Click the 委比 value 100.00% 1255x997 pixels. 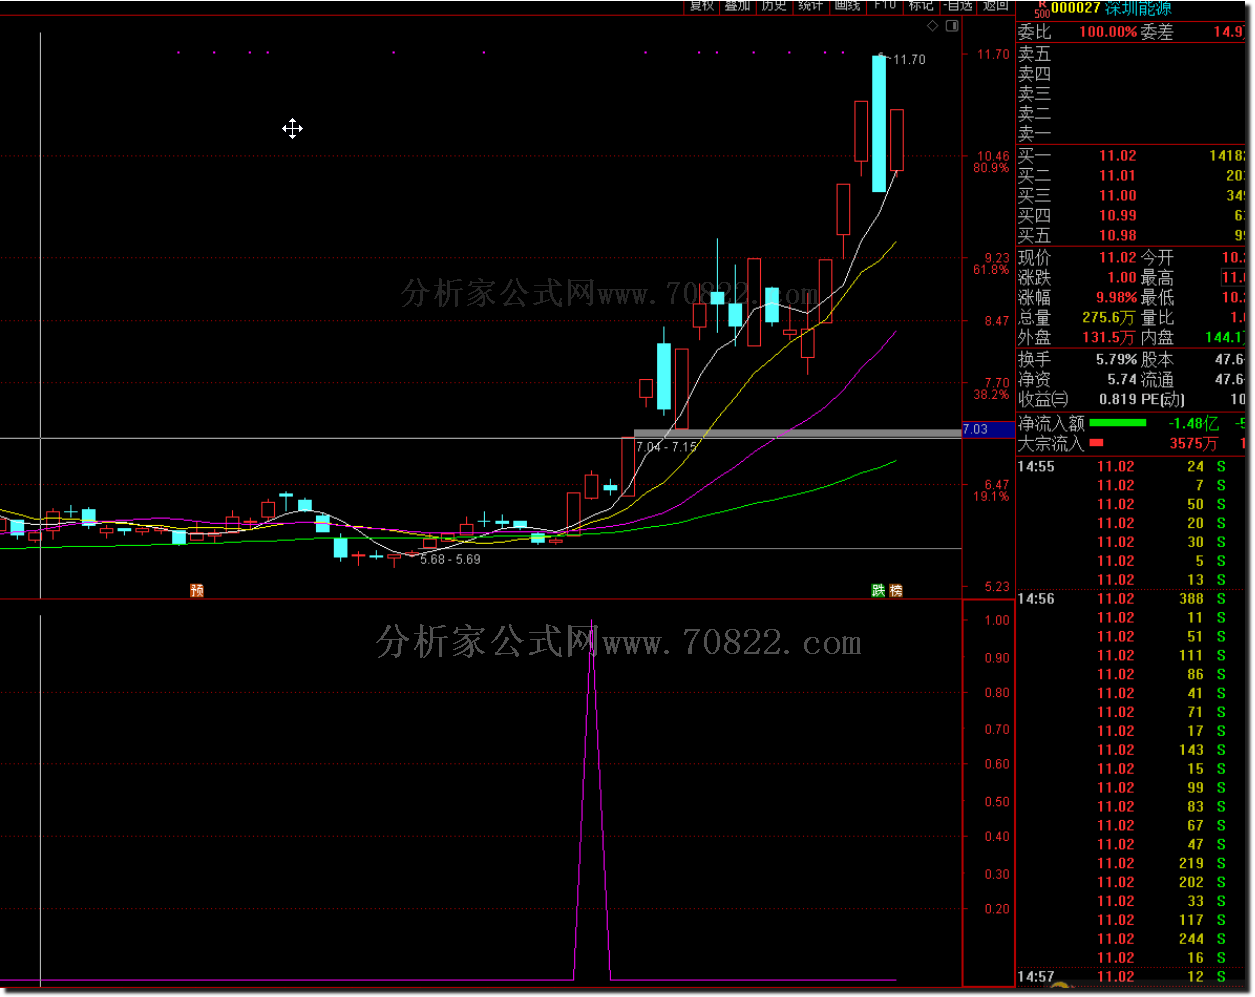pos(1108,32)
